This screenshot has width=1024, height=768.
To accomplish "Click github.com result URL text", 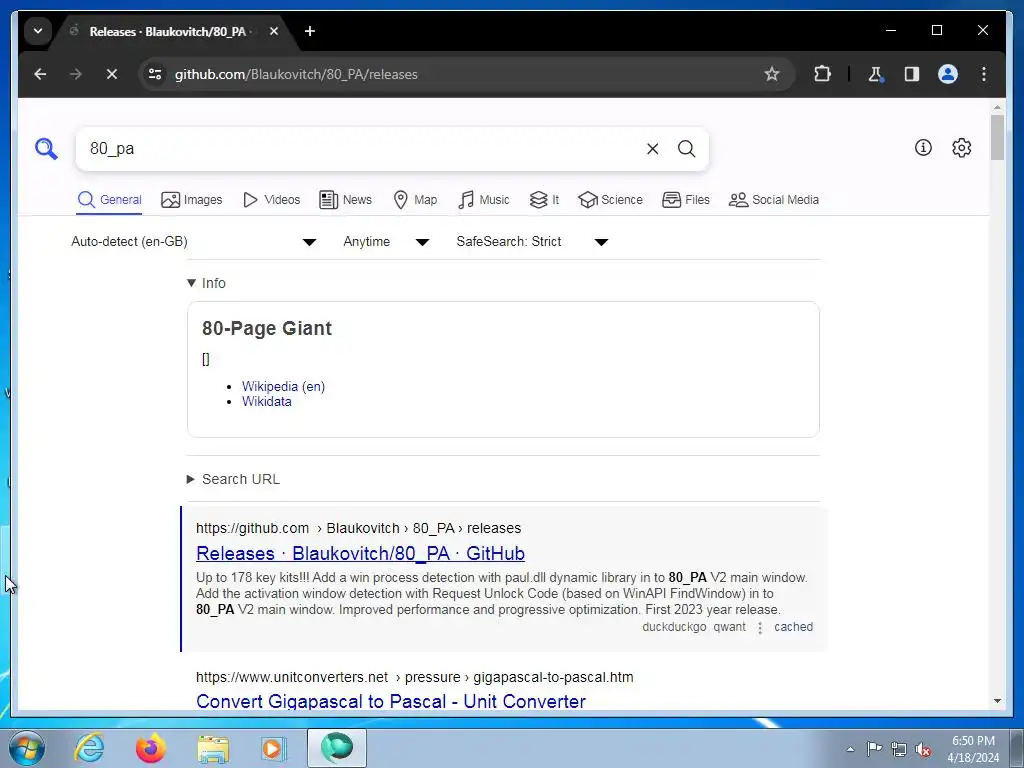I will point(359,528).
